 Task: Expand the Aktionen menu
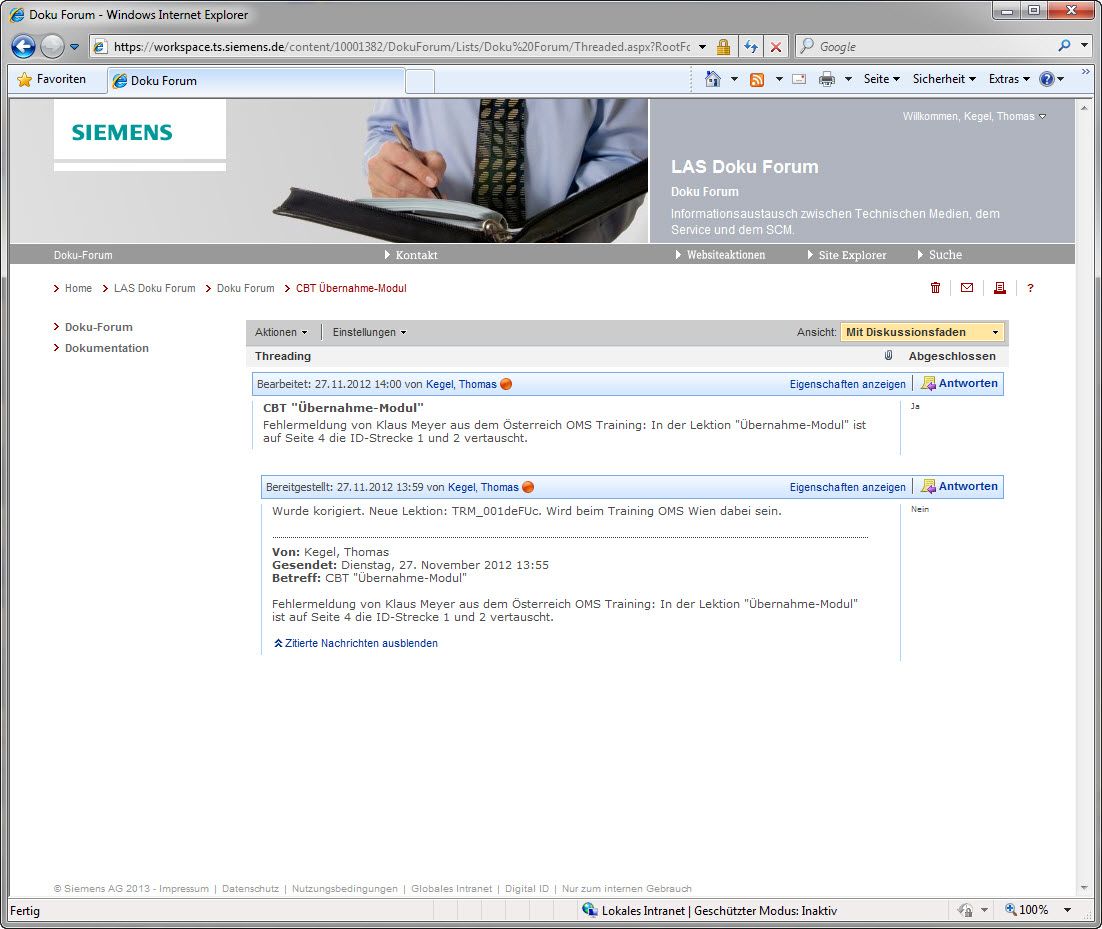coord(281,332)
